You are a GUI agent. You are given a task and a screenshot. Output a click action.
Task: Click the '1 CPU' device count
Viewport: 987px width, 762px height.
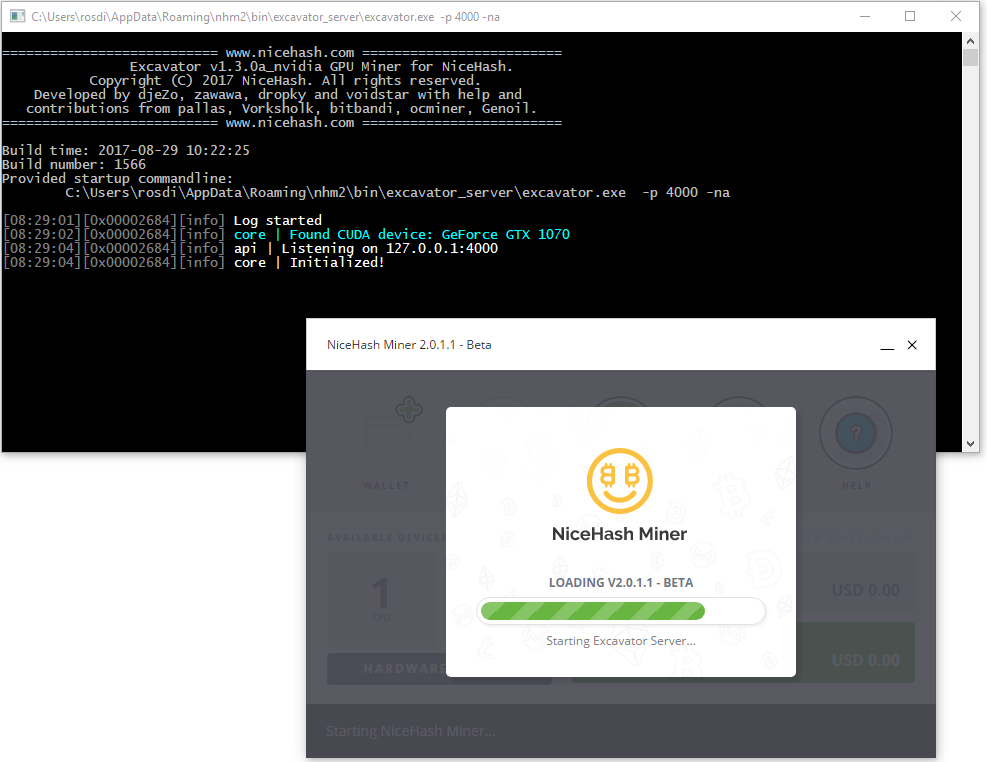pos(381,598)
